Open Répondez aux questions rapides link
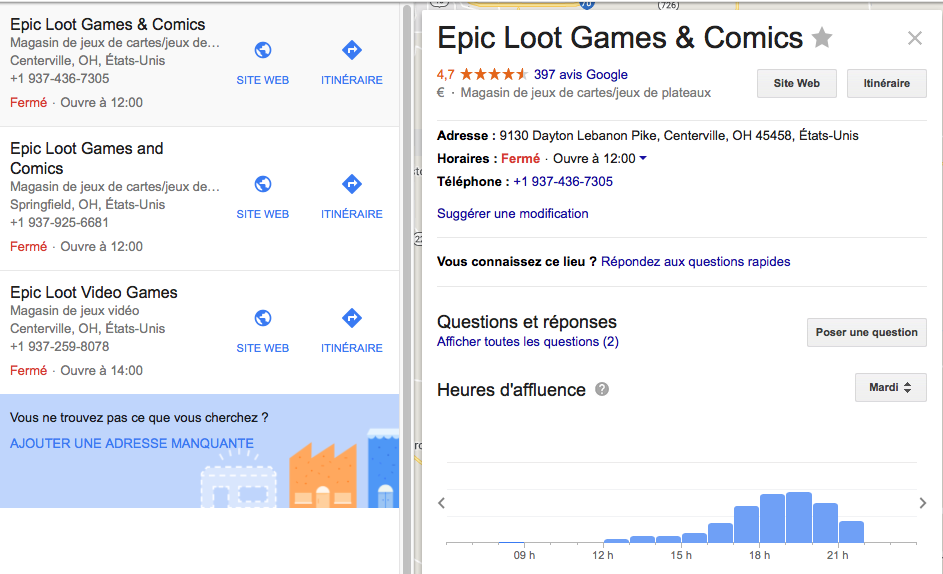Viewport: 943px width, 574px height. [x=695, y=262]
